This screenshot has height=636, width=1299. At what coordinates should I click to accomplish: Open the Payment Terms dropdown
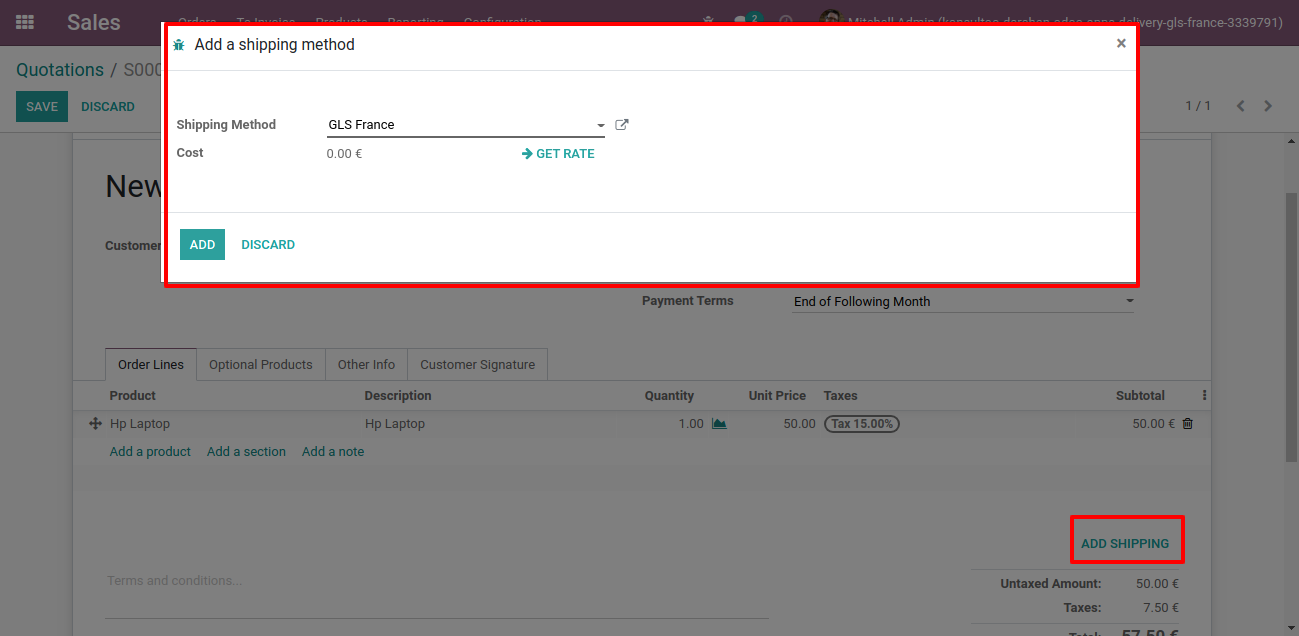(963, 301)
